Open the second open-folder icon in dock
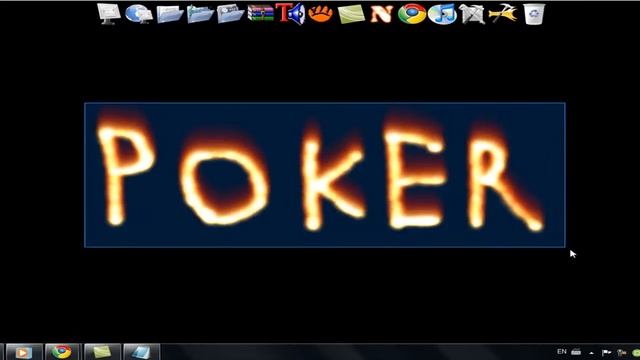This screenshot has width=640, height=360. click(200, 14)
